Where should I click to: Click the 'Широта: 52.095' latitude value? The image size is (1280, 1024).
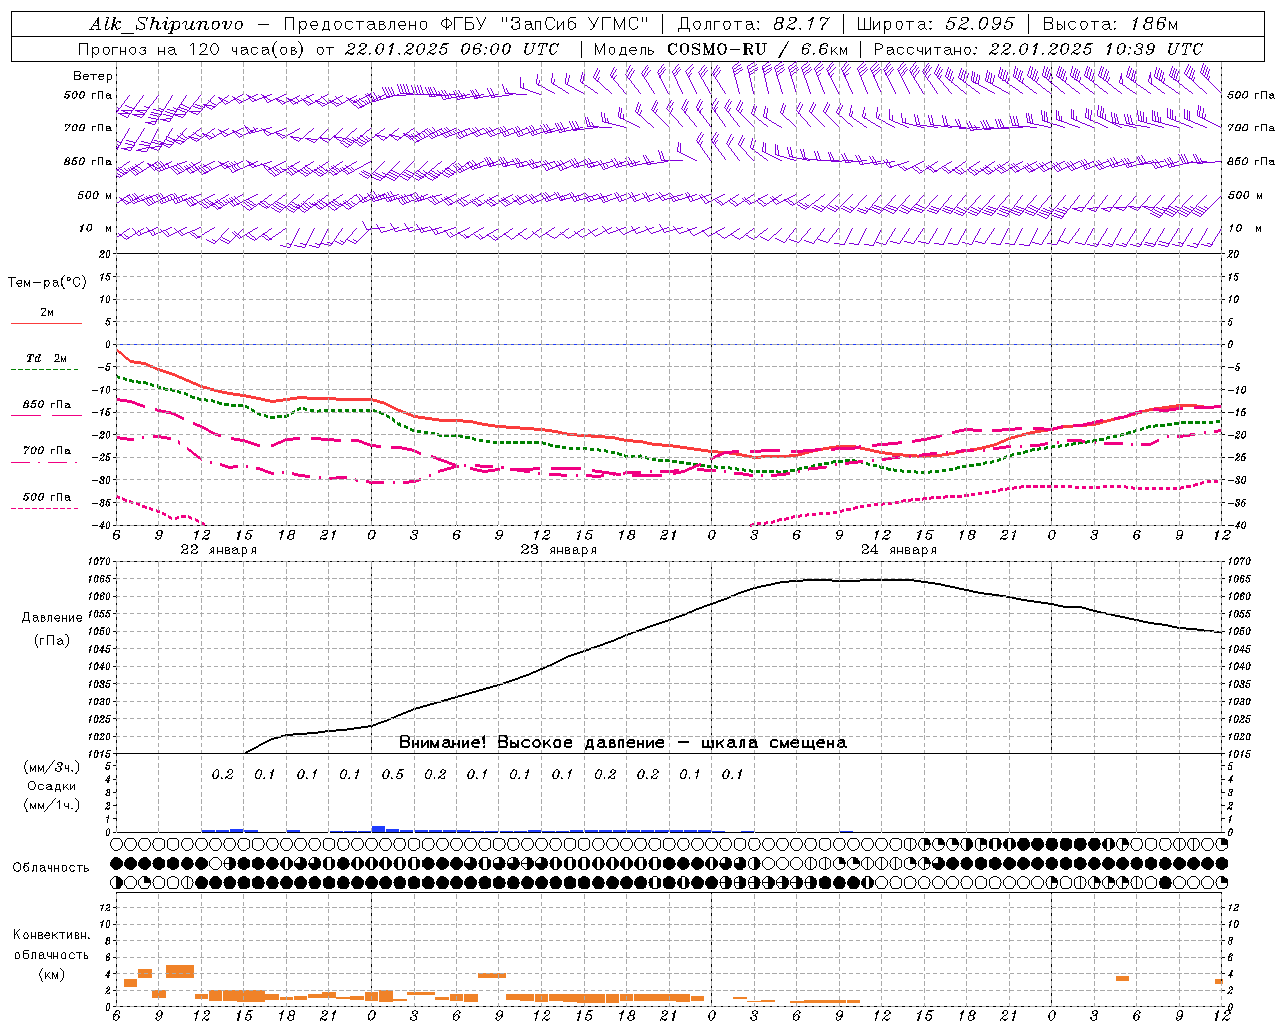tap(935, 24)
